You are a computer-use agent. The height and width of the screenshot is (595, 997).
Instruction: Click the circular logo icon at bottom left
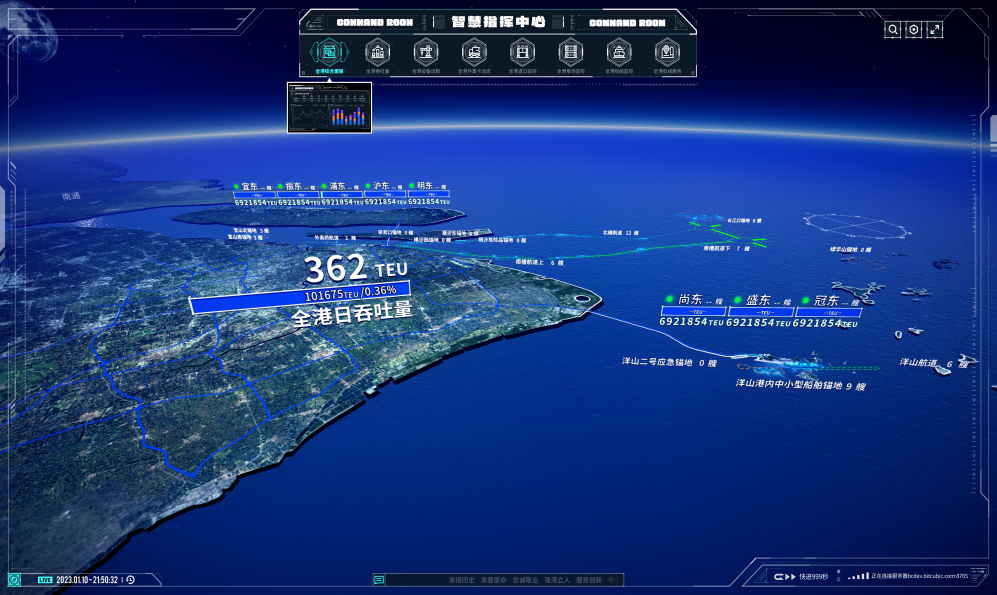[x=15, y=580]
